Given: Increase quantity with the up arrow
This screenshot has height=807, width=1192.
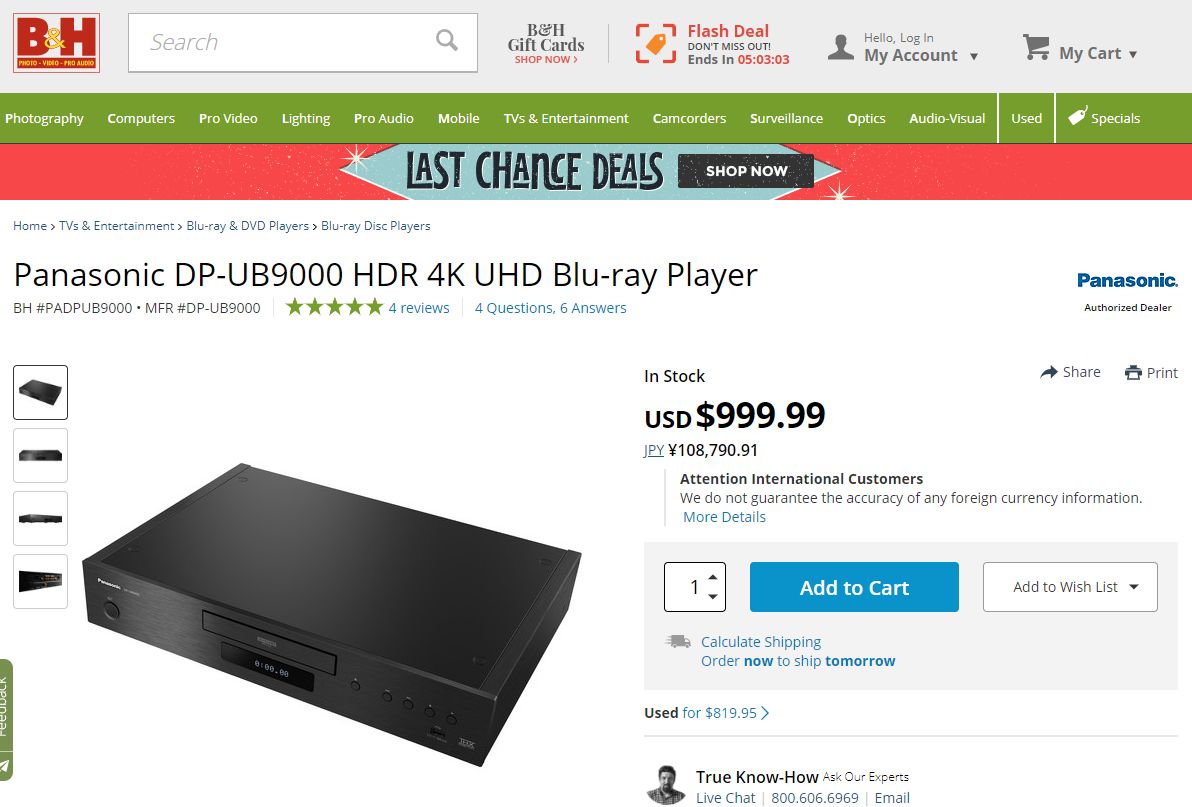Looking at the screenshot, I should click(713, 577).
